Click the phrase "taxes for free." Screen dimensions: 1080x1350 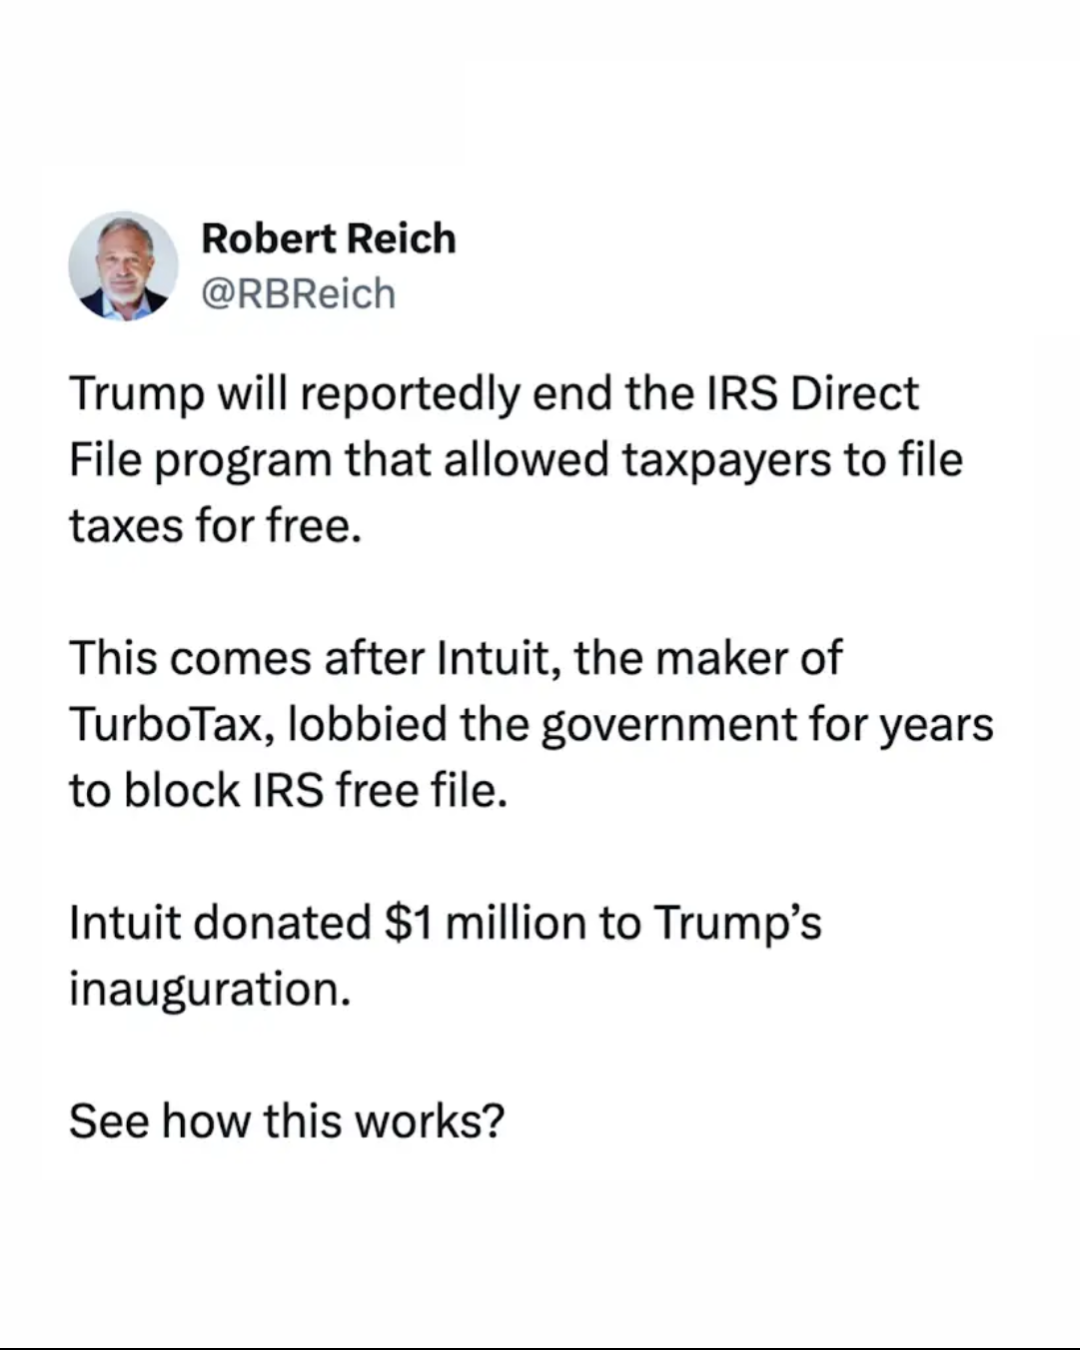(214, 526)
